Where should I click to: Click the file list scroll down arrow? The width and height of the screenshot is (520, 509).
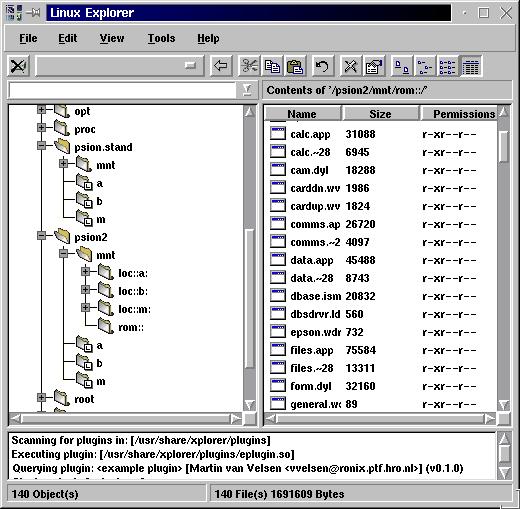coord(504,405)
